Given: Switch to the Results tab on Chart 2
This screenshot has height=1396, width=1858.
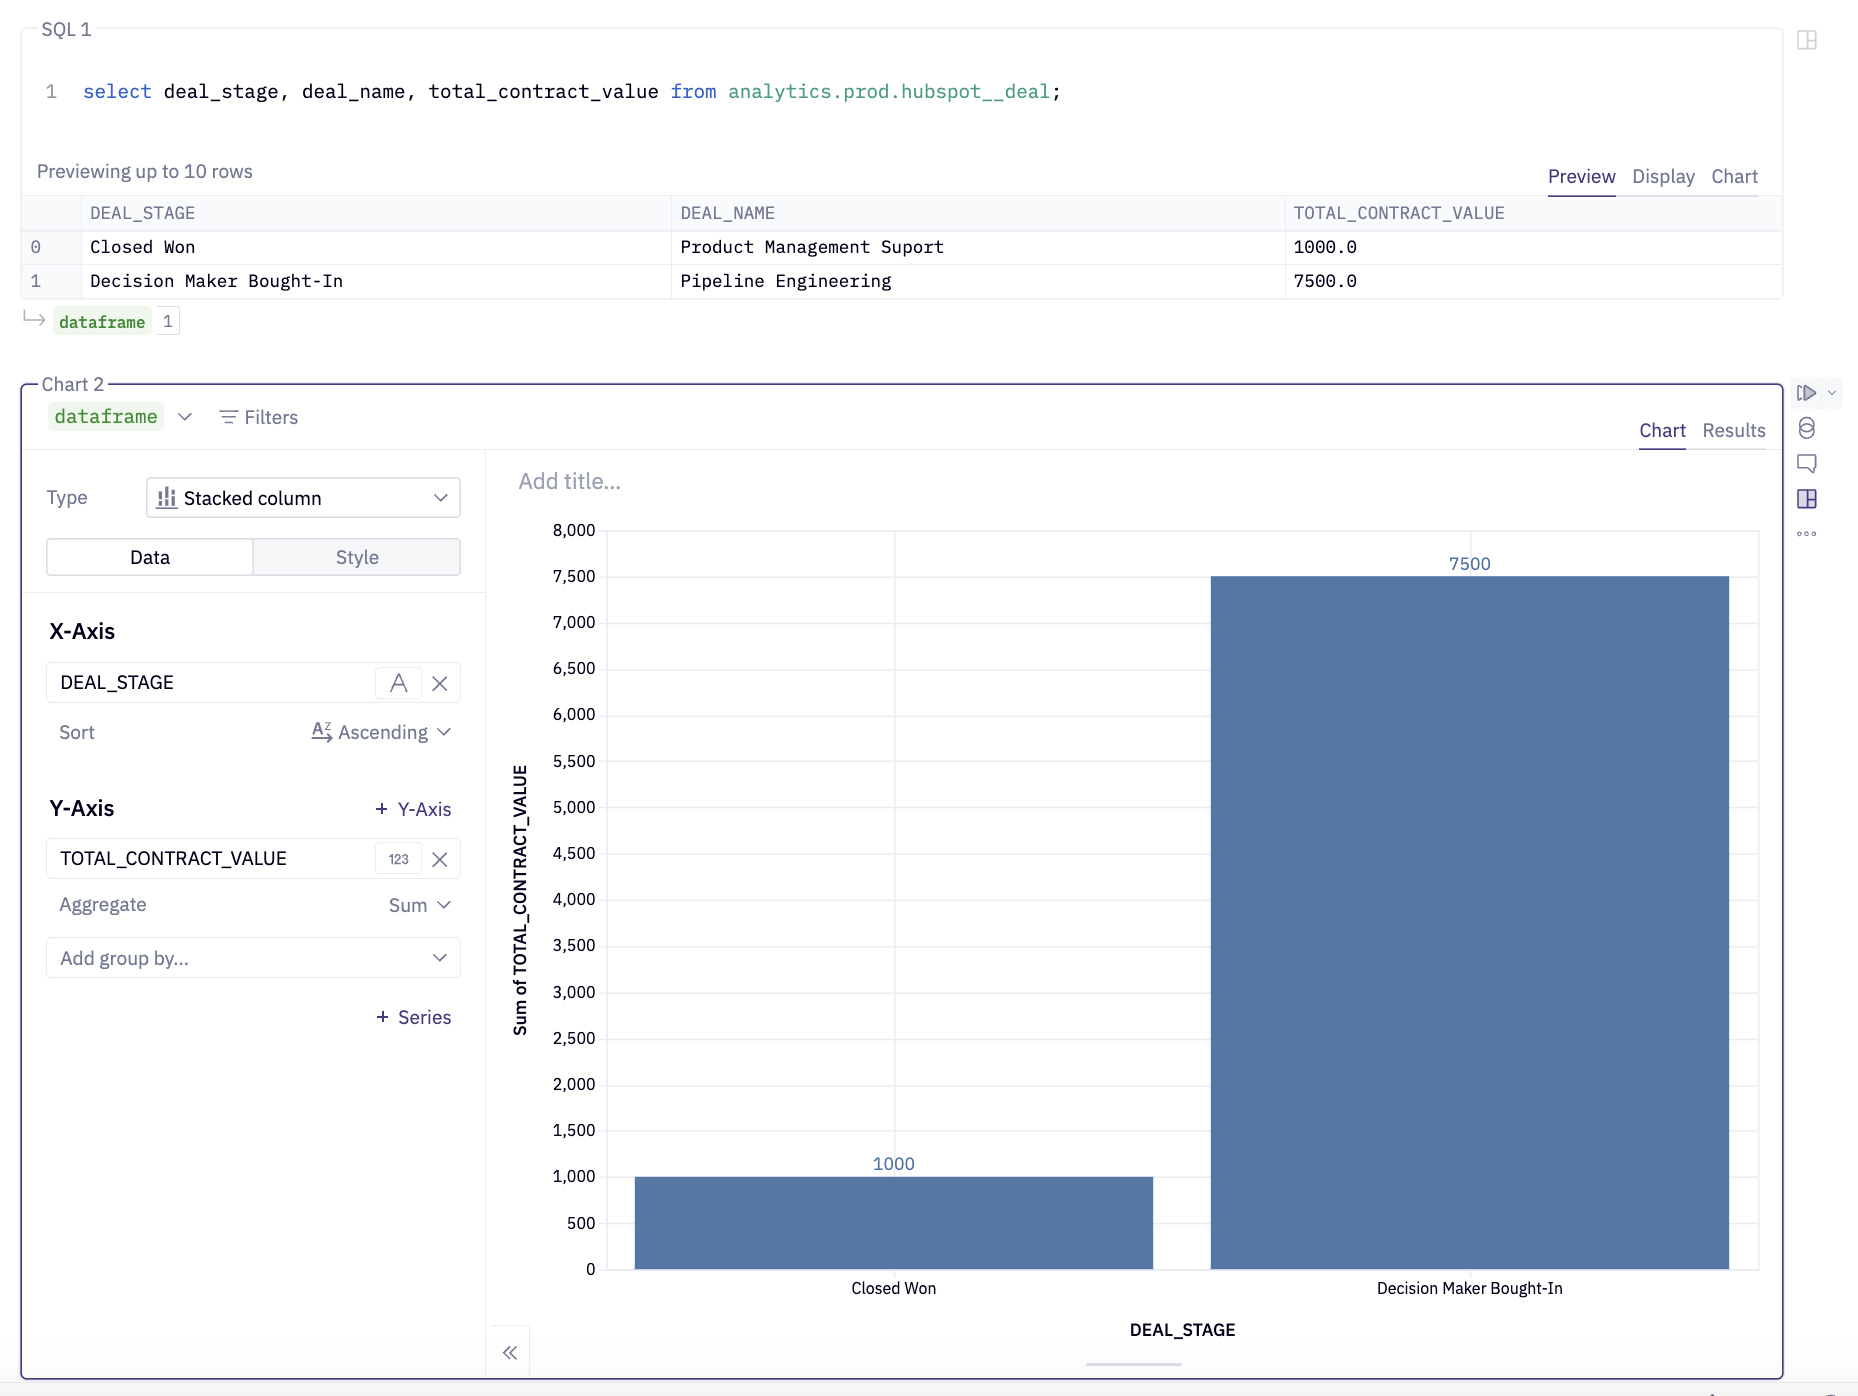Looking at the screenshot, I should click(x=1733, y=430).
